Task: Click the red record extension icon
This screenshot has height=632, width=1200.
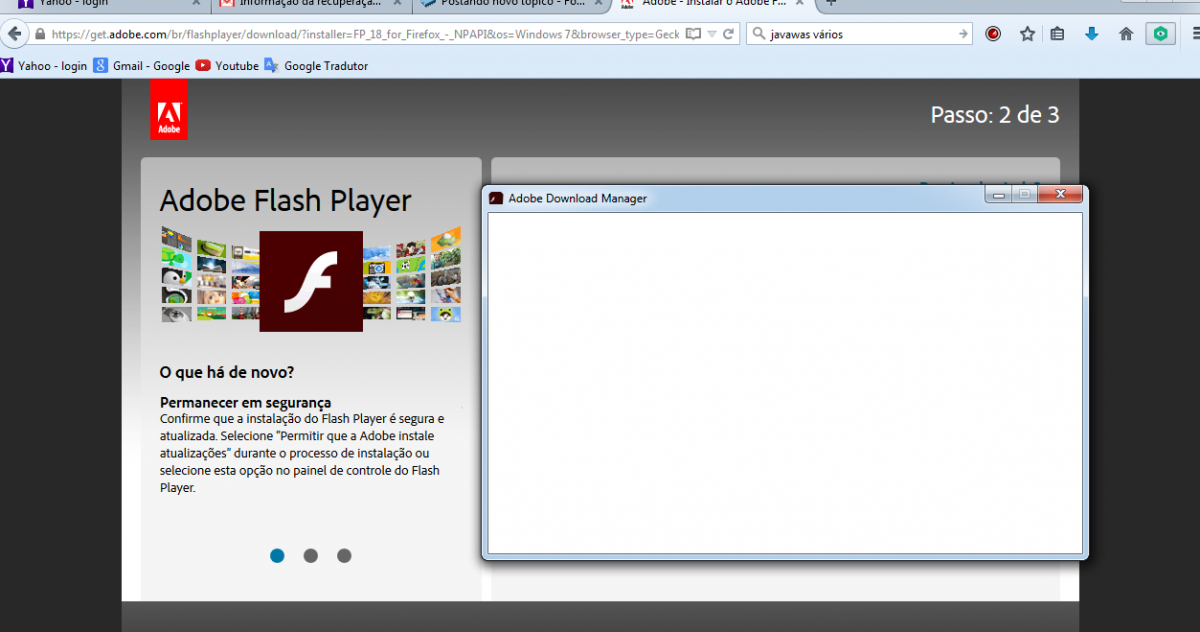Action: click(993, 34)
